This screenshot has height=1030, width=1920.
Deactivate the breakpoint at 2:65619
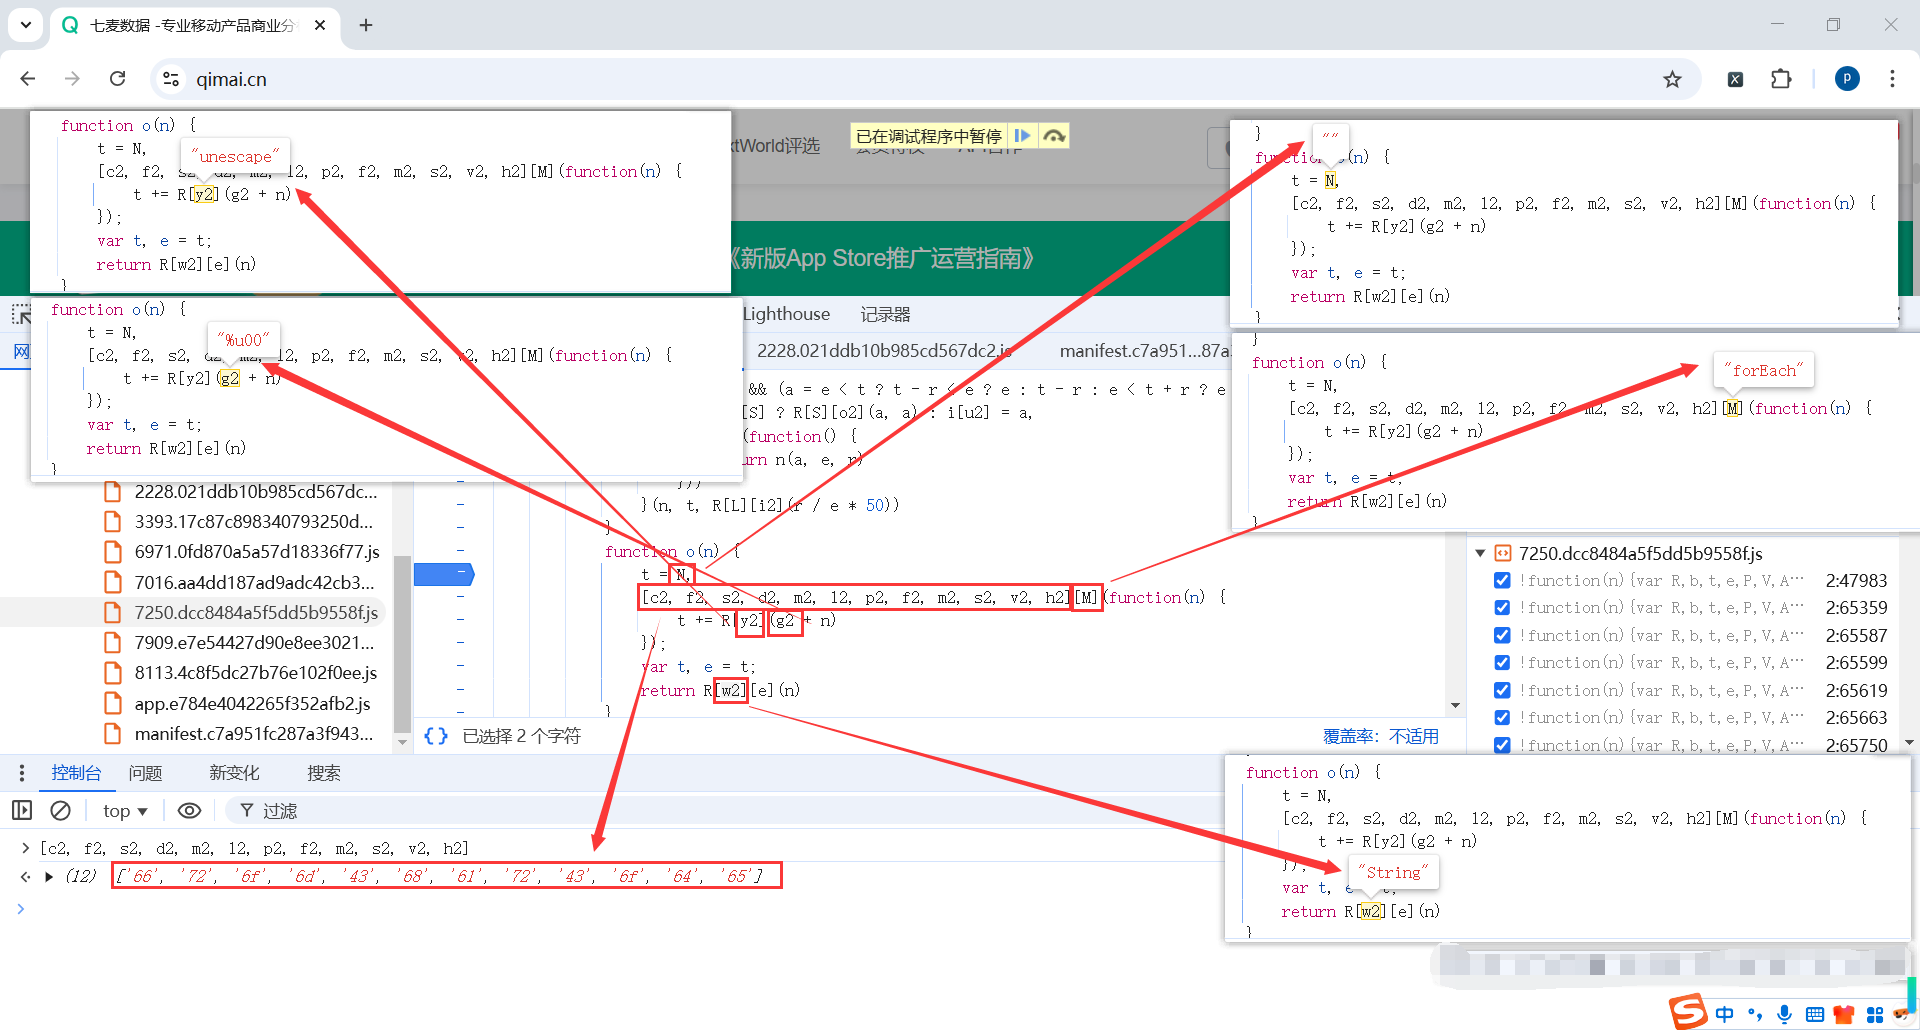tap(1502, 690)
